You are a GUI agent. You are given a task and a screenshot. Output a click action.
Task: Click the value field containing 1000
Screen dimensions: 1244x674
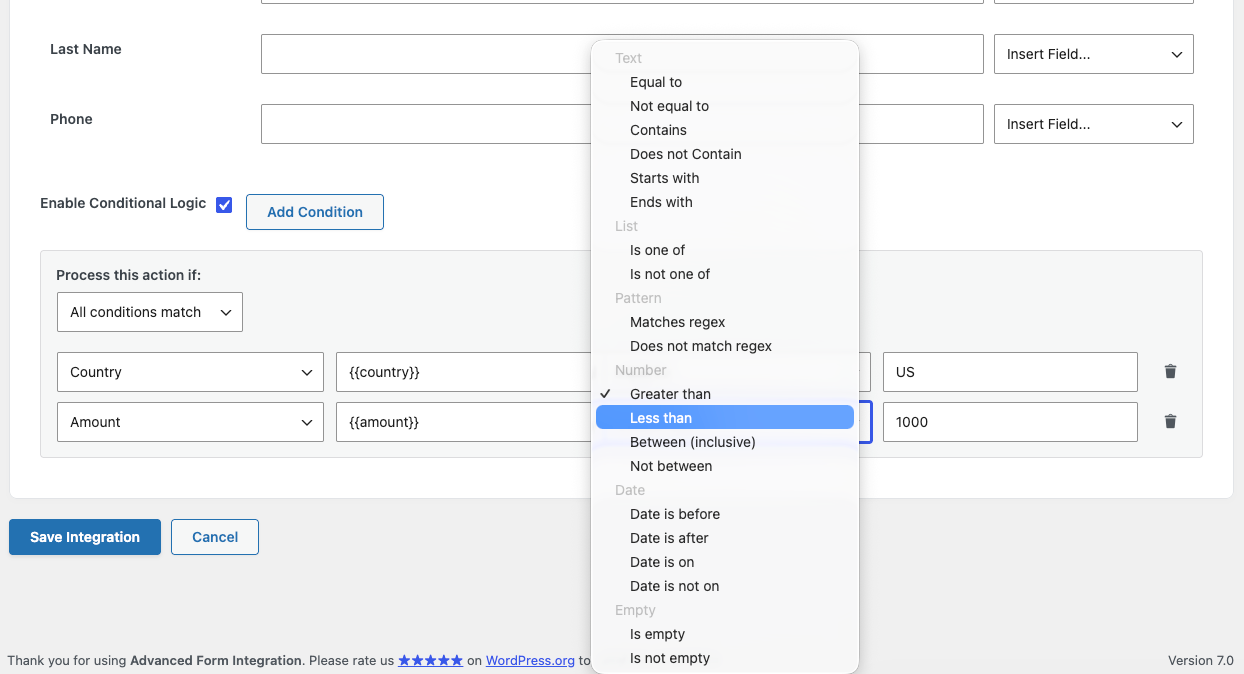(x=1010, y=422)
